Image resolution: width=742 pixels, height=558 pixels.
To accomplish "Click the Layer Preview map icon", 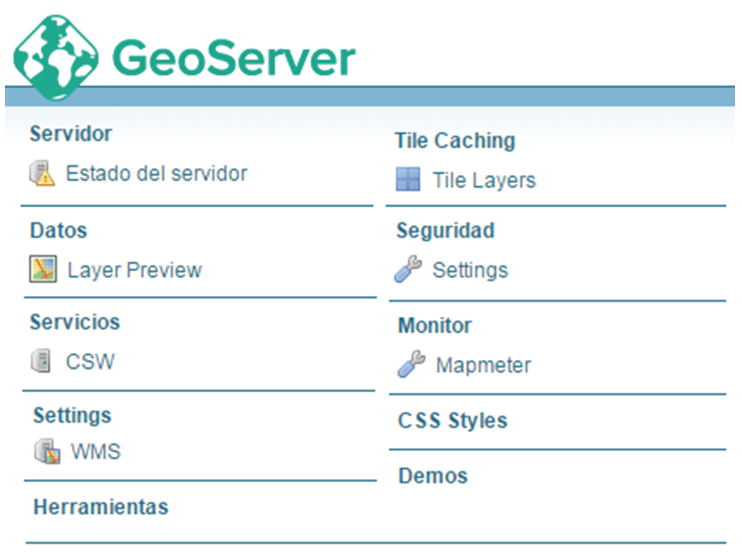I will [43, 269].
